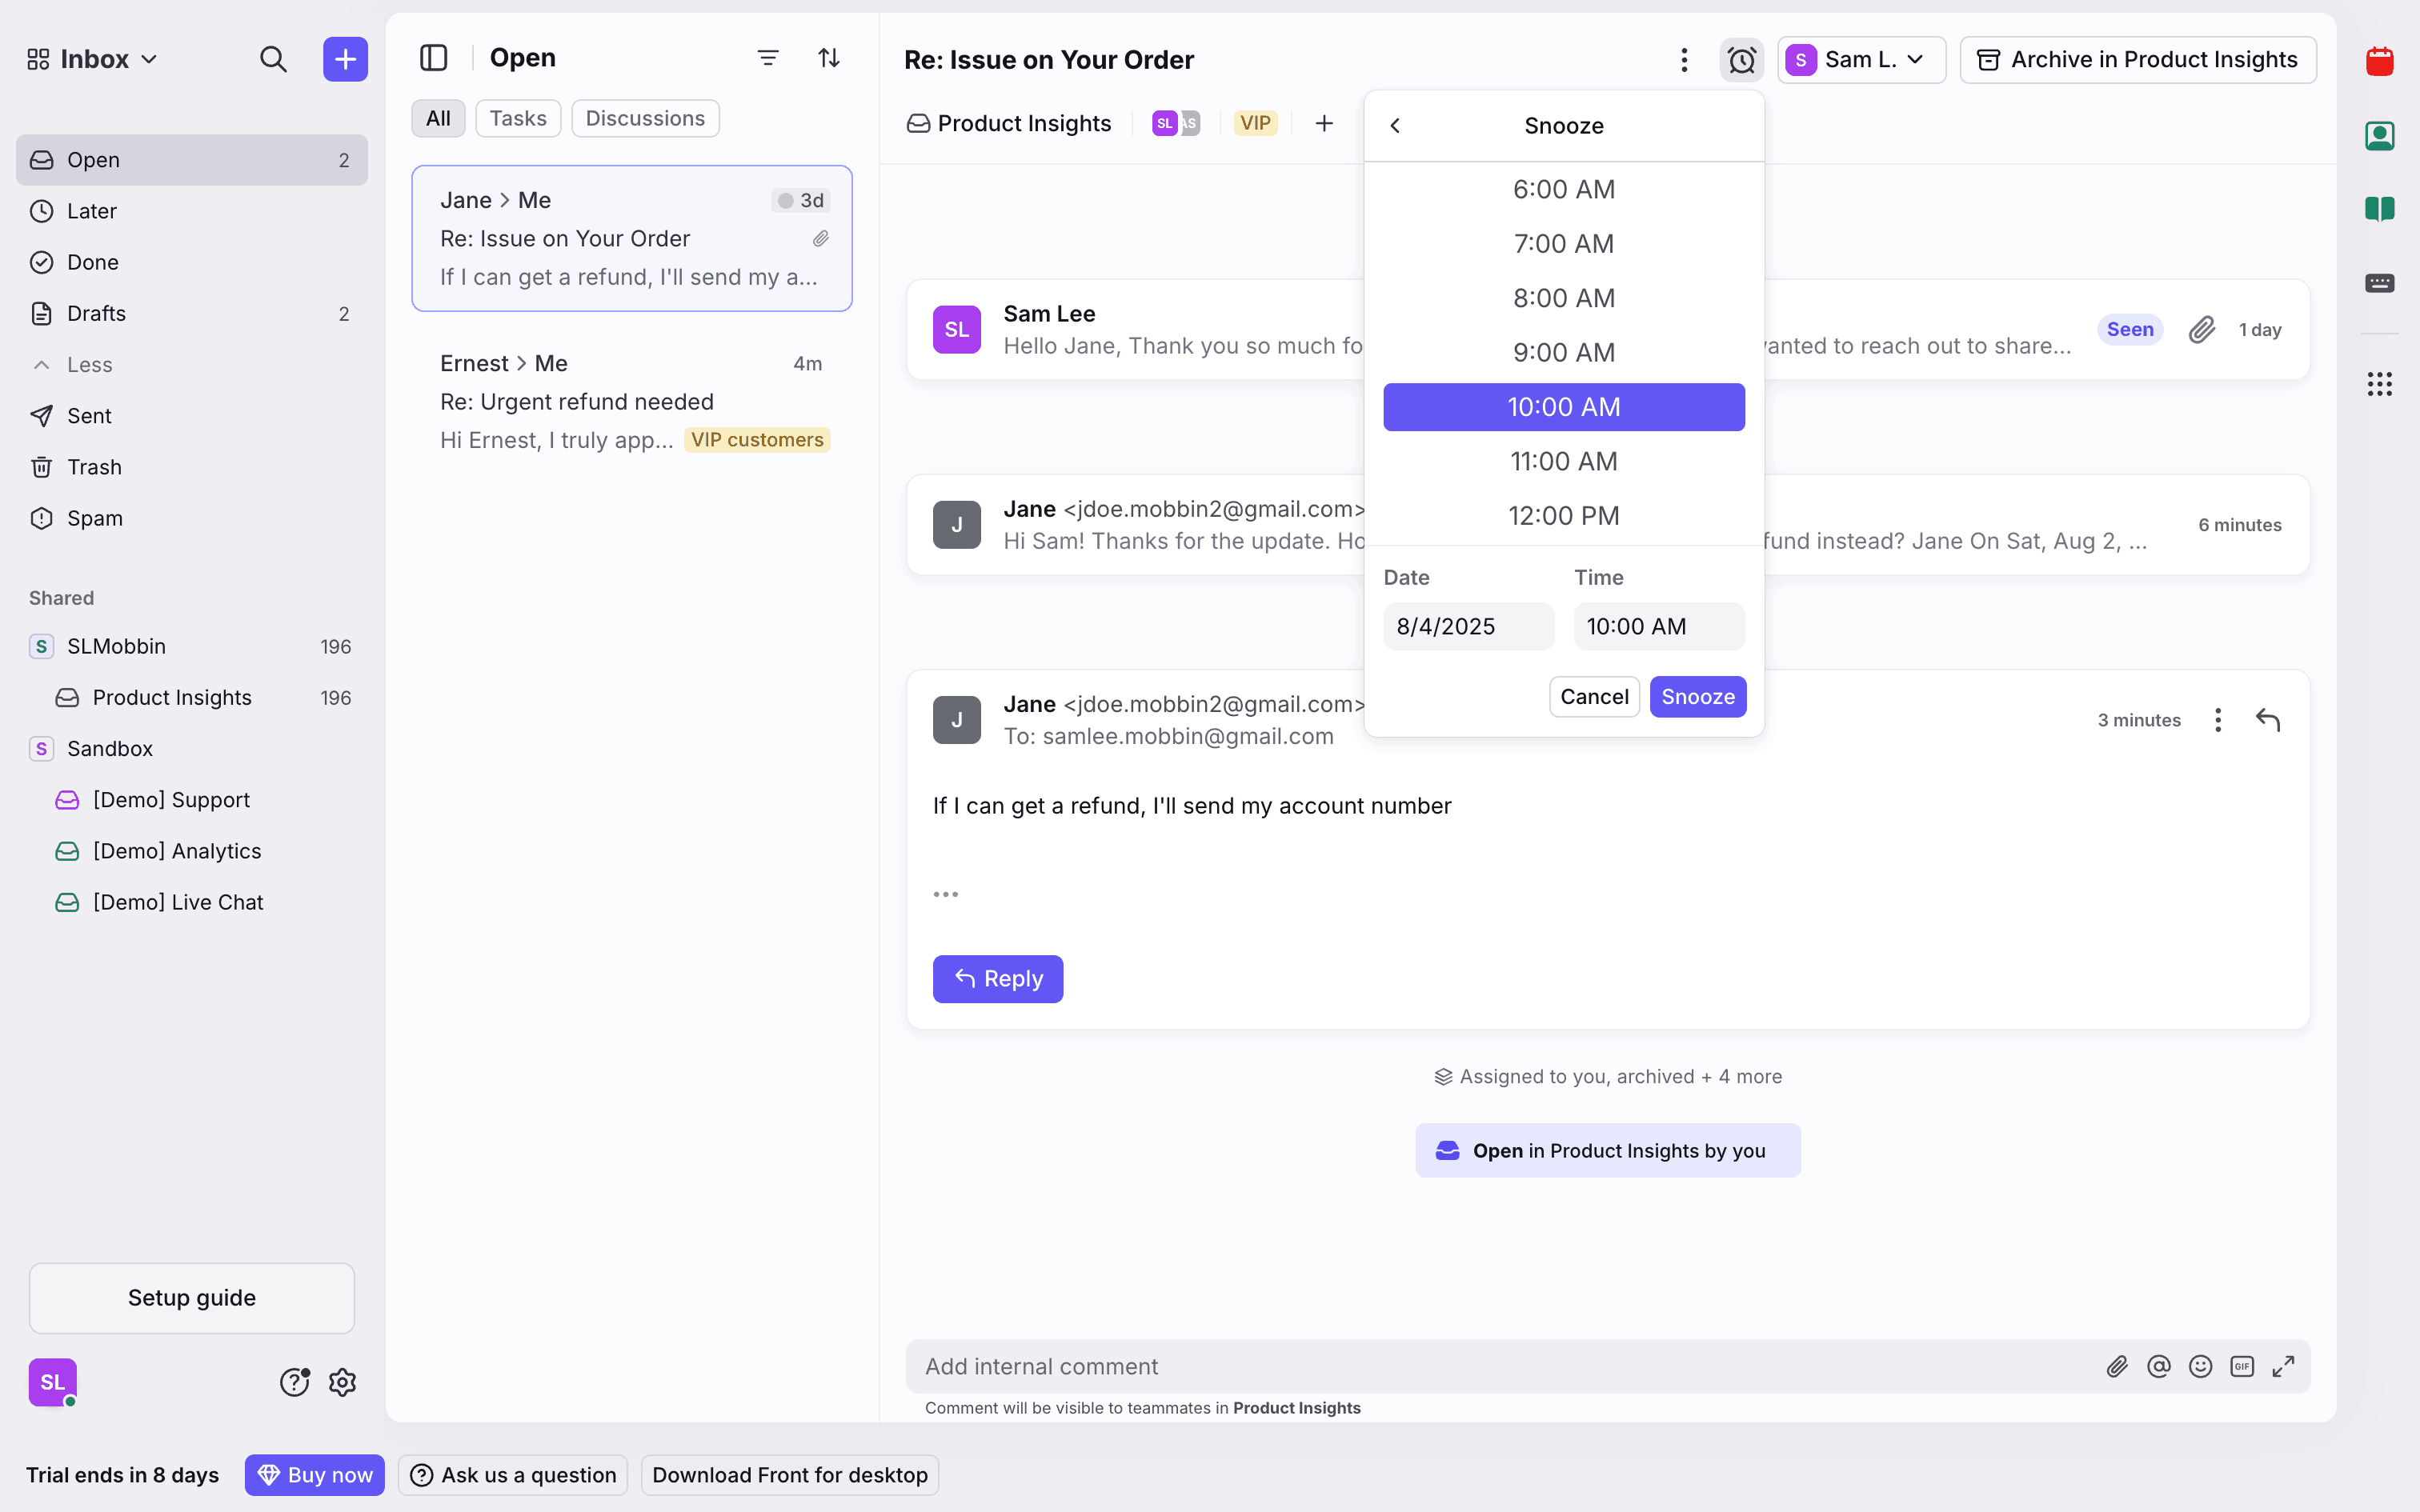The image size is (2420, 1512).
Task: Collapse the Less sidebar section
Action: [x=89, y=365]
